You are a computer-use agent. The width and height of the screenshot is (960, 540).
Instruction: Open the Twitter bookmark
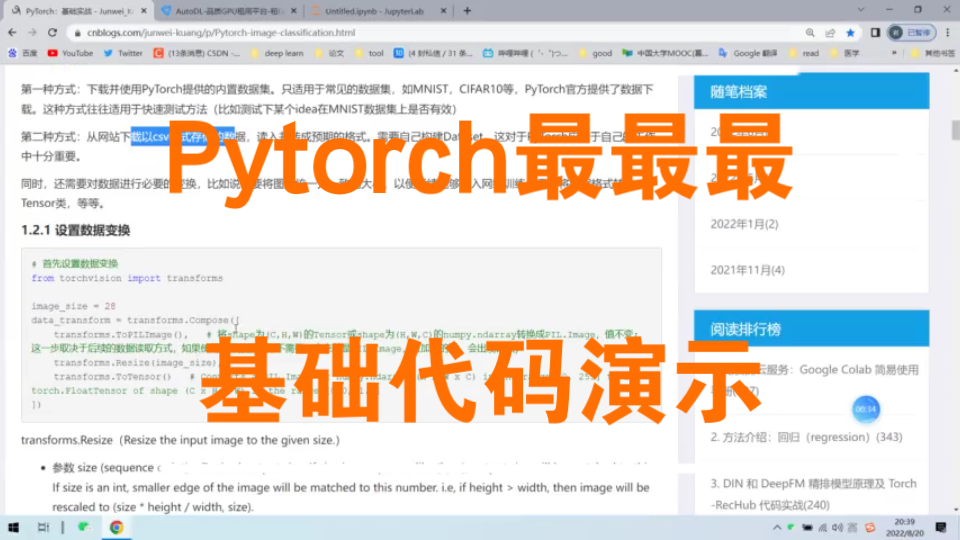[x=123, y=53]
